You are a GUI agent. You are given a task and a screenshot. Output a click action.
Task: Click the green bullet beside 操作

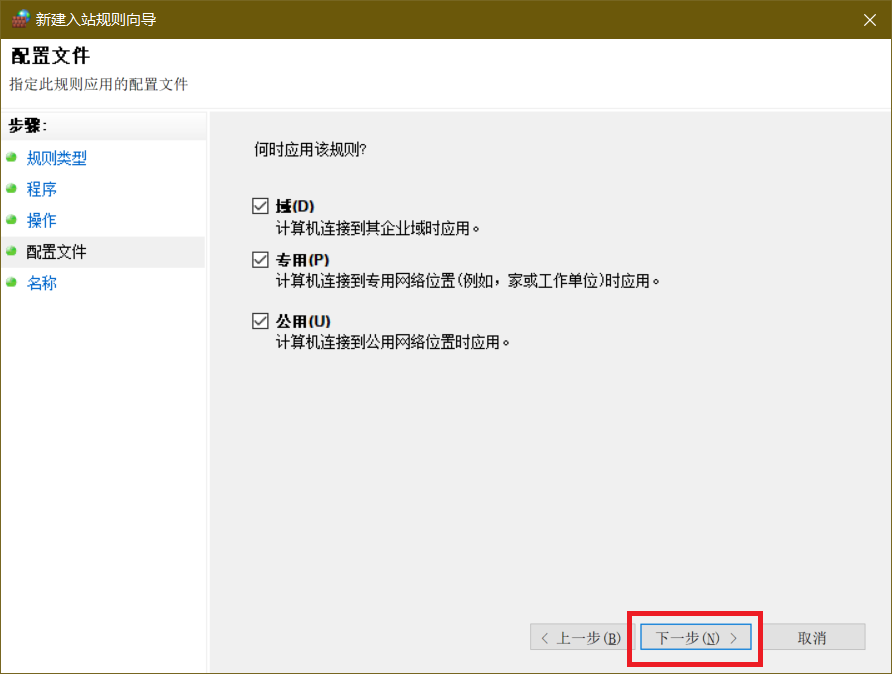click(x=11, y=220)
